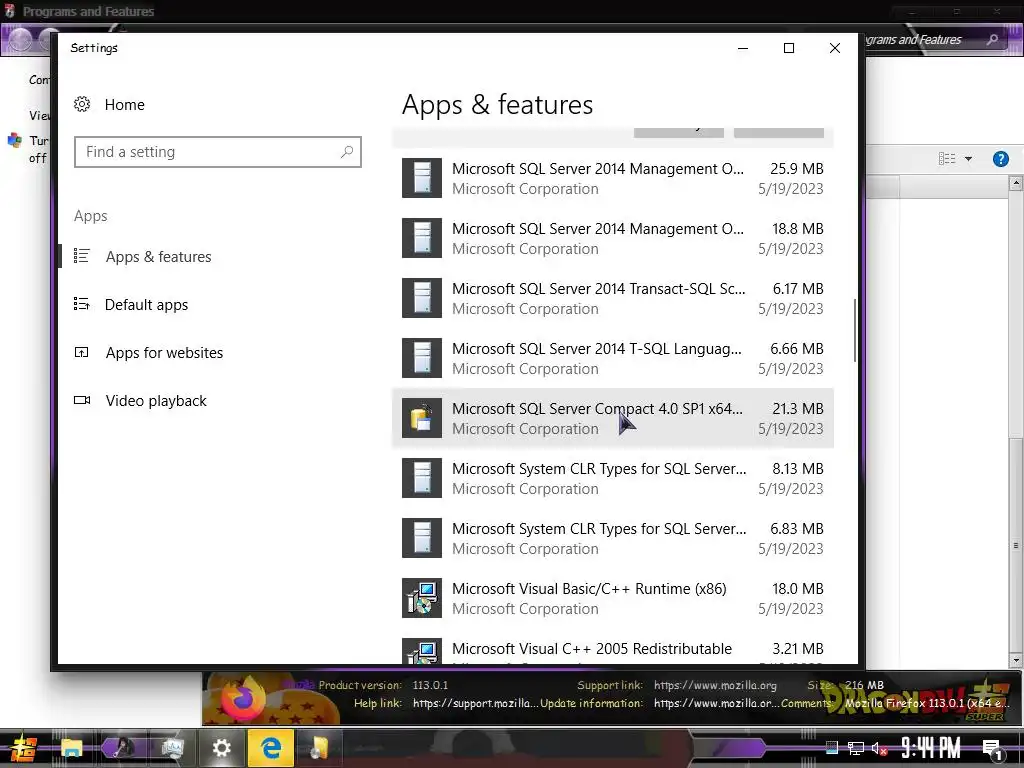Click the 9:44 PM clock

click(931, 748)
